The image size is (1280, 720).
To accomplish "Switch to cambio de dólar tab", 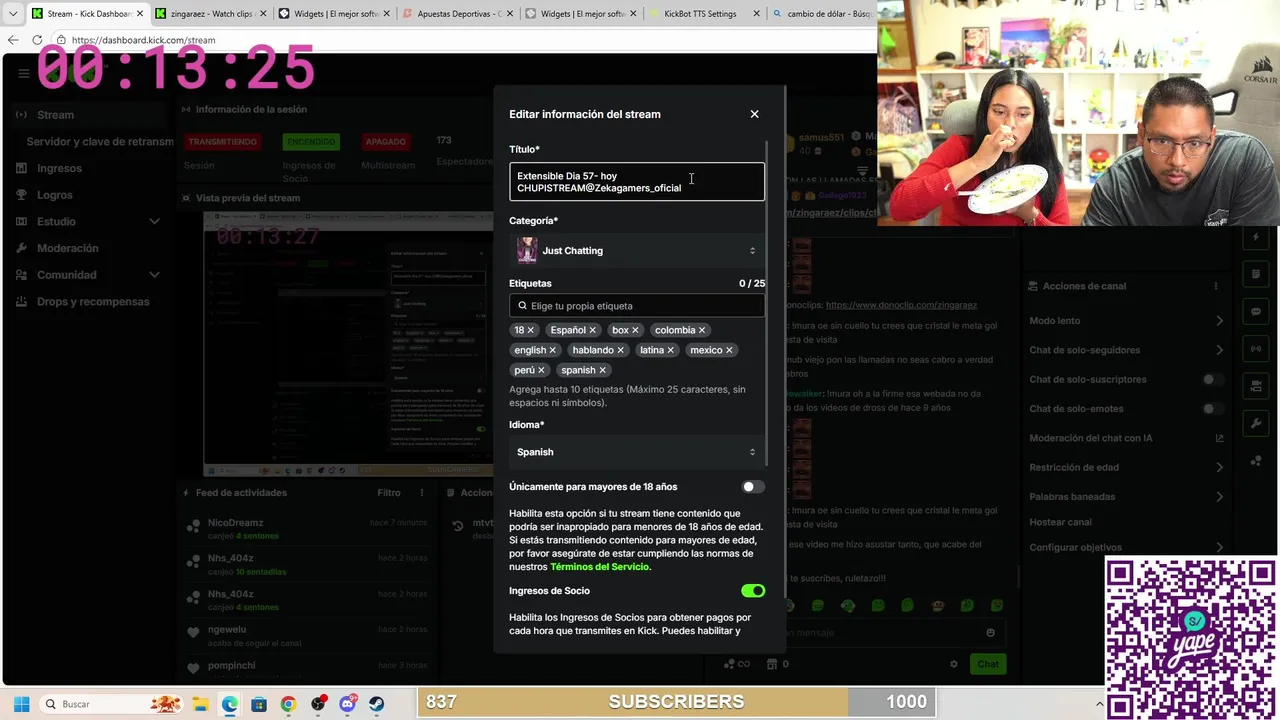I will tap(822, 14).
